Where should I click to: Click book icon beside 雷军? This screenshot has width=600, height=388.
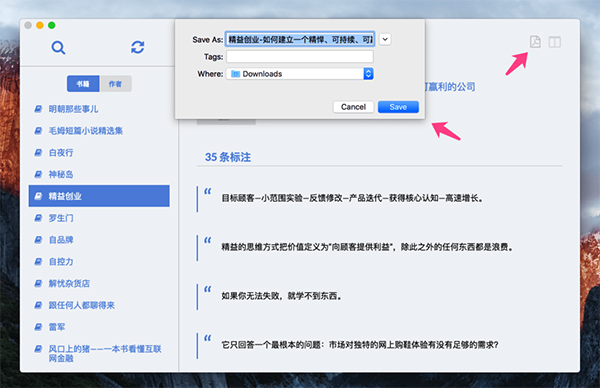(x=38, y=327)
